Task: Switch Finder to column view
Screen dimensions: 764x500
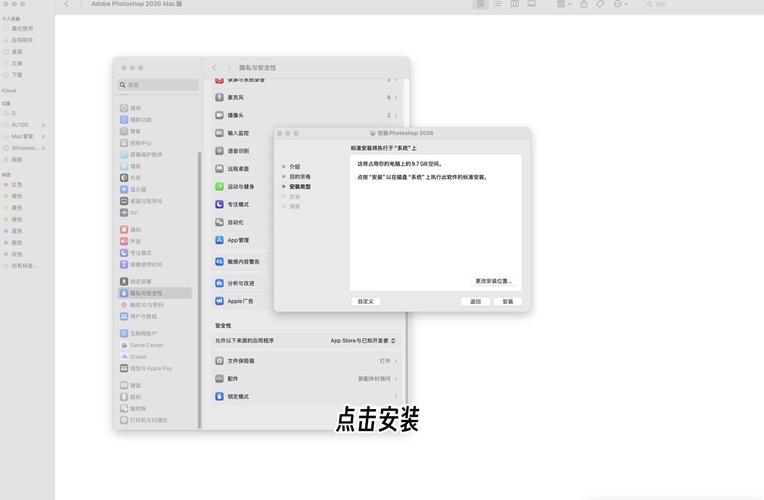Action: pyautogui.click(x=515, y=4)
